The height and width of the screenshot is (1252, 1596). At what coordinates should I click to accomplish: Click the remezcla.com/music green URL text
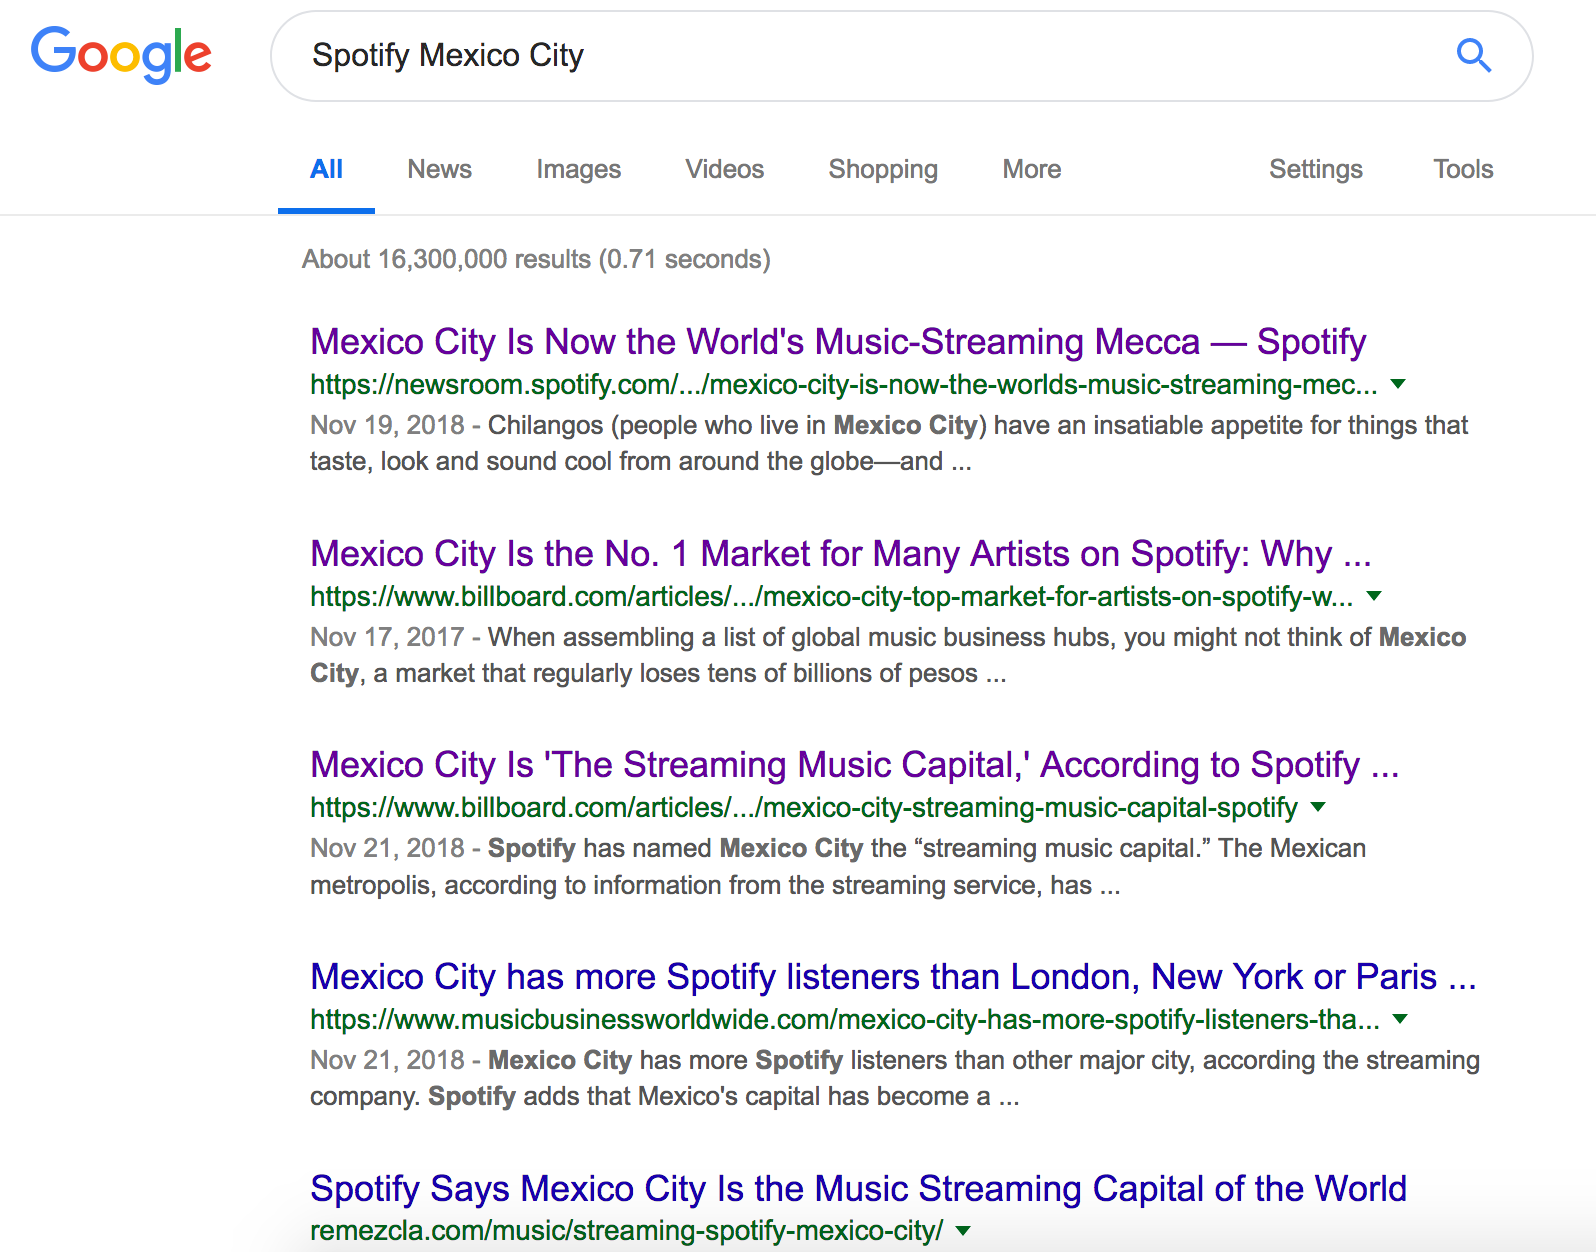click(x=626, y=1231)
